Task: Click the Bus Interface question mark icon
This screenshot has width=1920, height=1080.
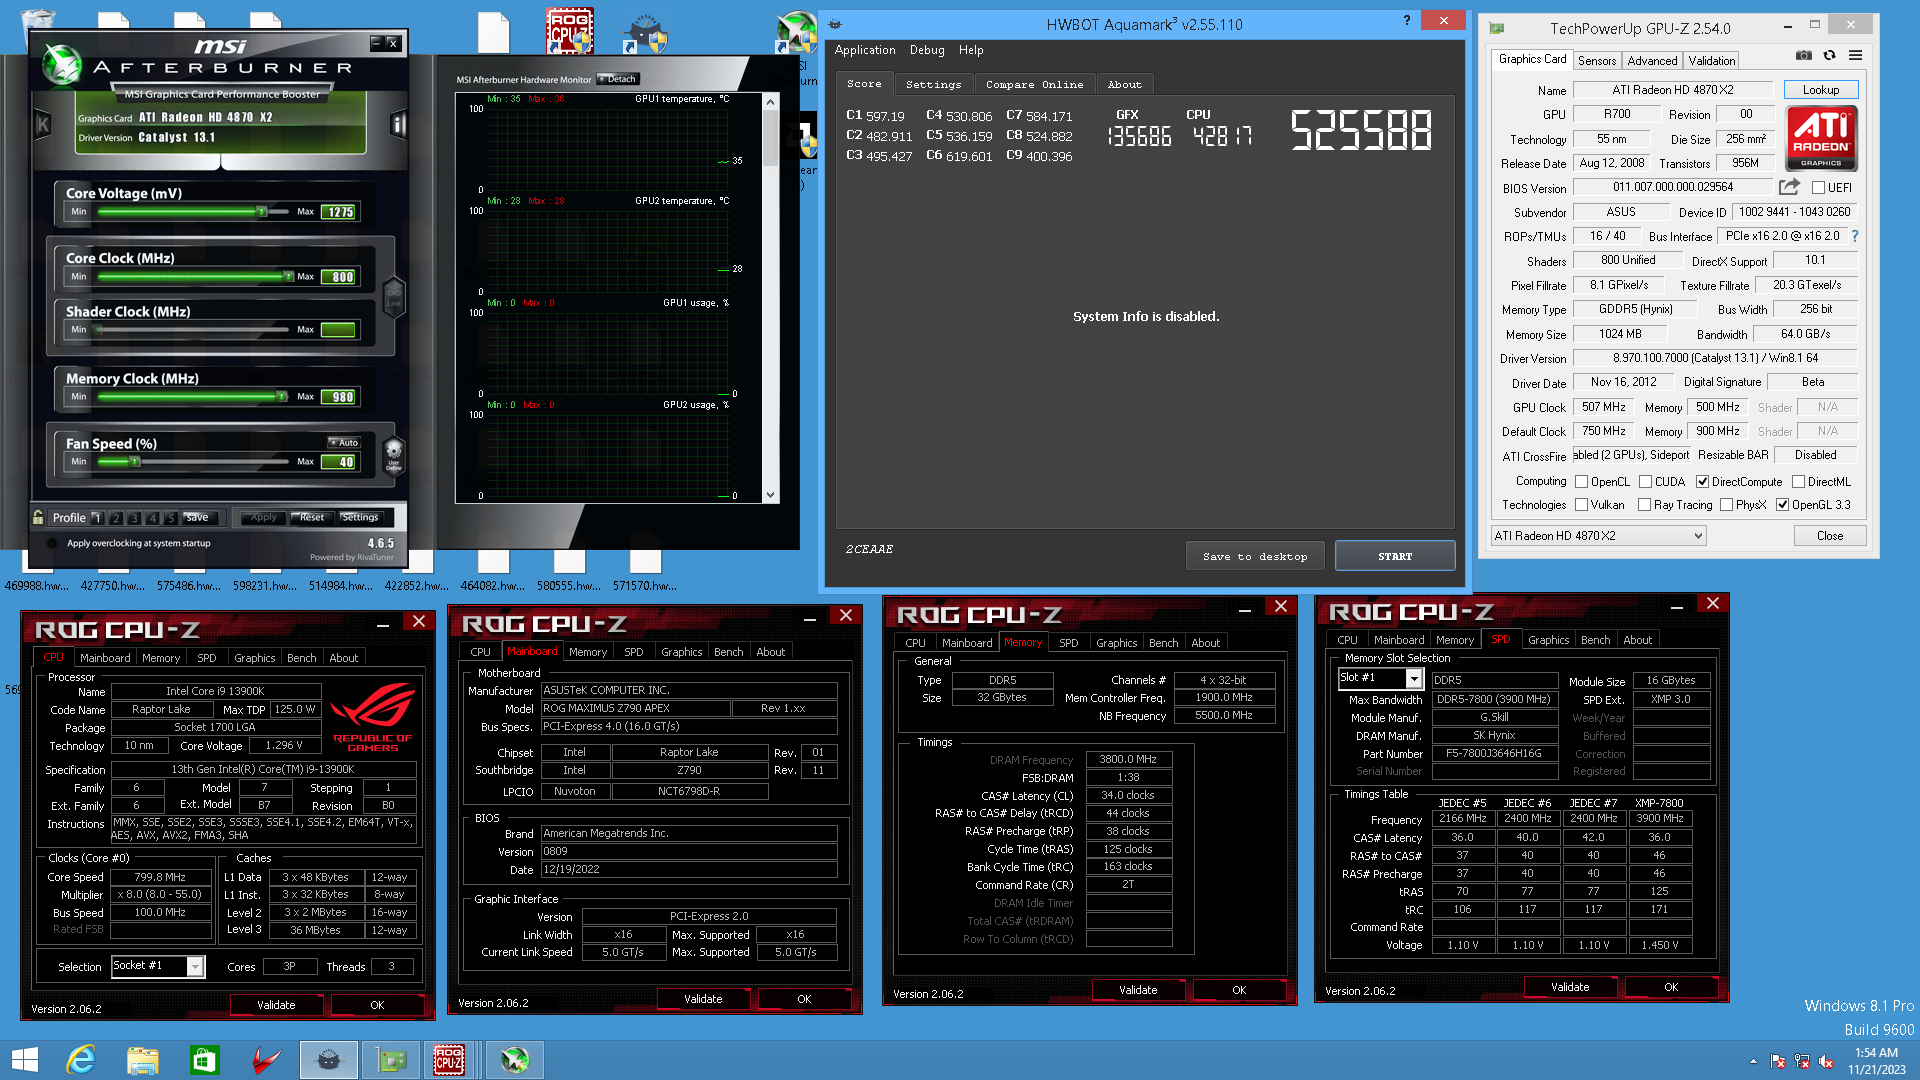Action: pos(1855,236)
